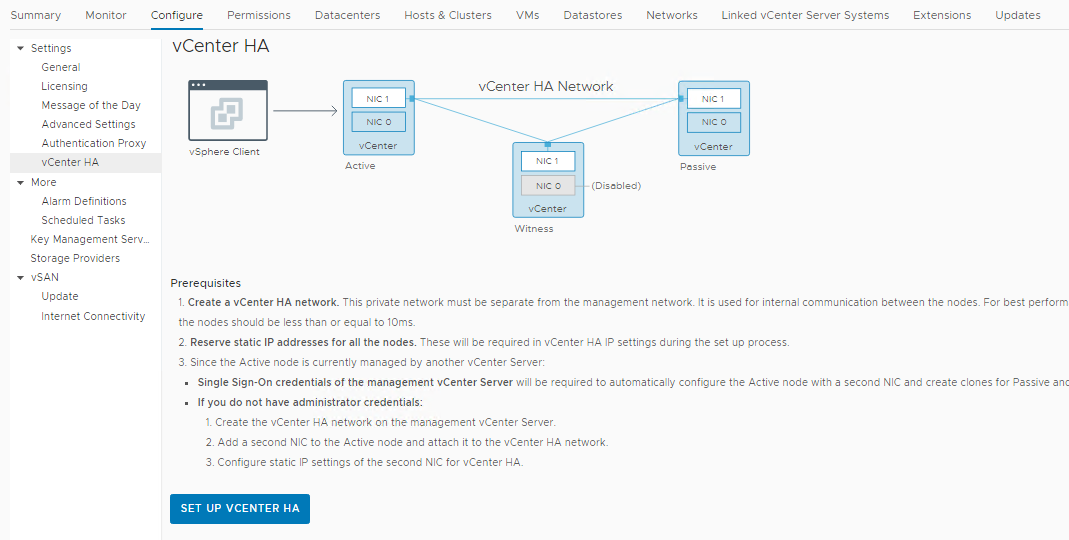
Task: Click the Active node label
Action: [360, 166]
